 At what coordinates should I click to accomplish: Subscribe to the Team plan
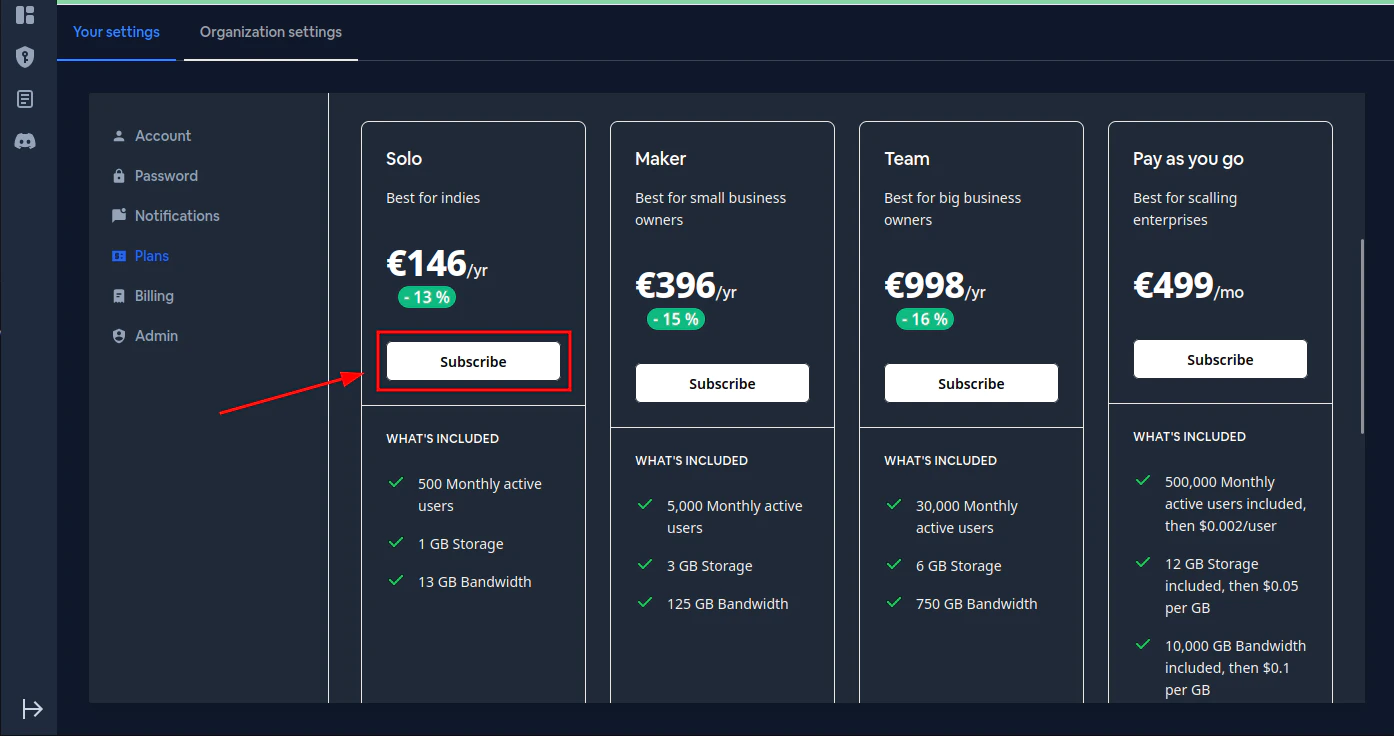tap(971, 384)
